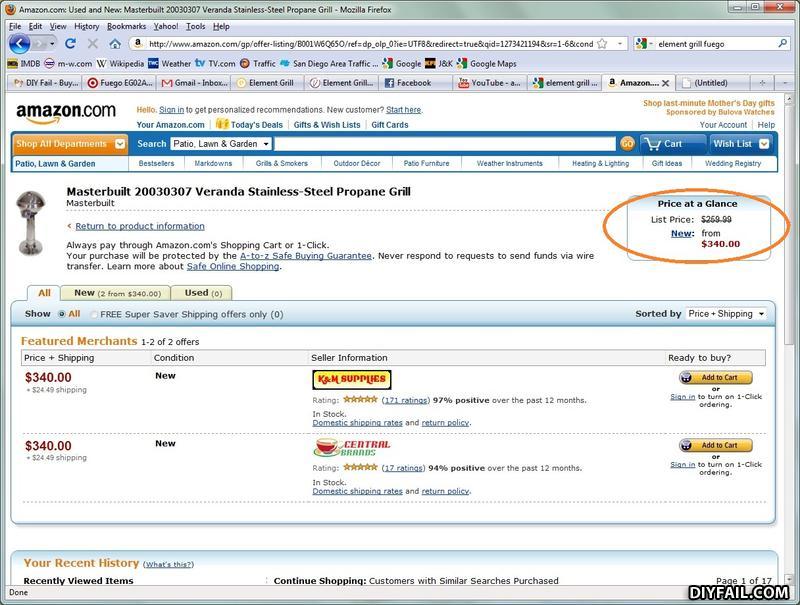Switch to the Gmail - Inbox tab
The image size is (800, 605).
tap(194, 83)
